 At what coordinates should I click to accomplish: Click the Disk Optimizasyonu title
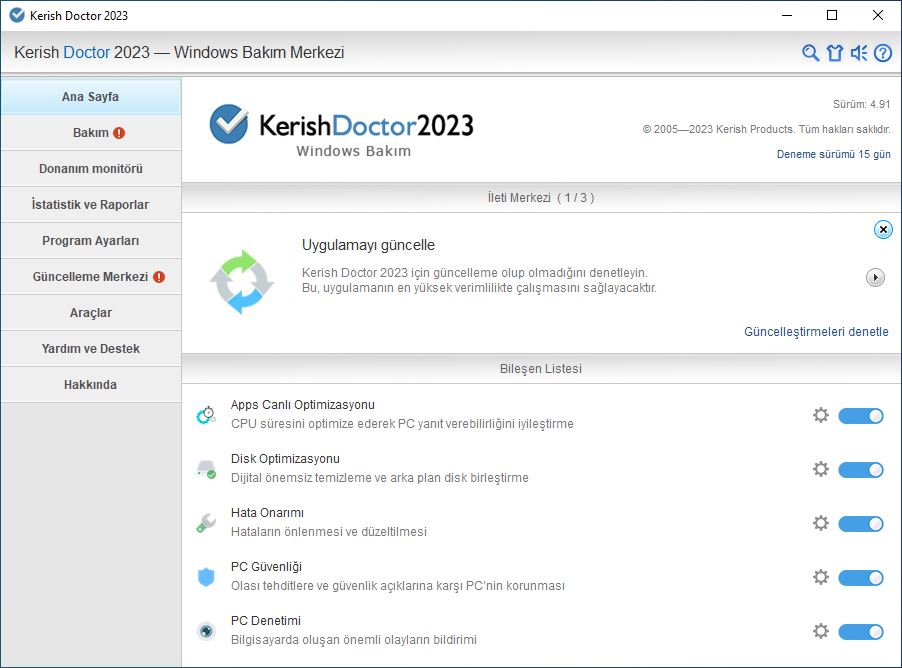(285, 459)
